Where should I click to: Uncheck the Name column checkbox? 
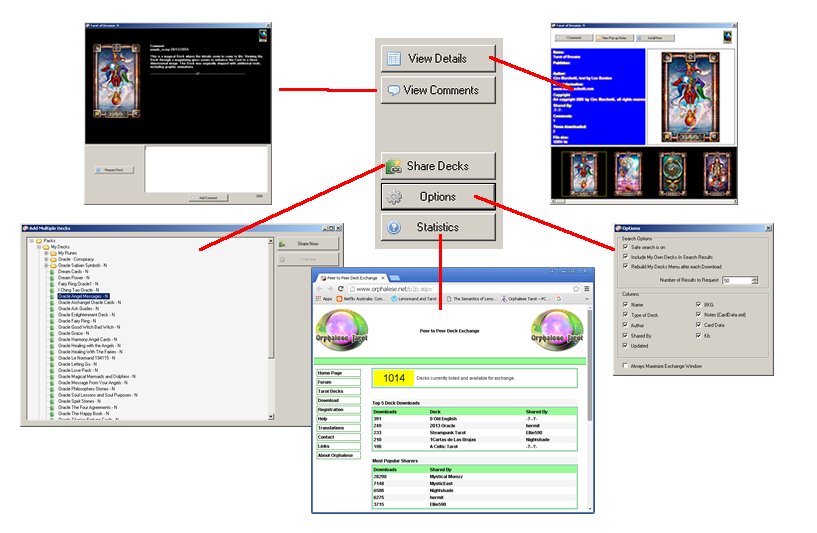click(x=625, y=304)
